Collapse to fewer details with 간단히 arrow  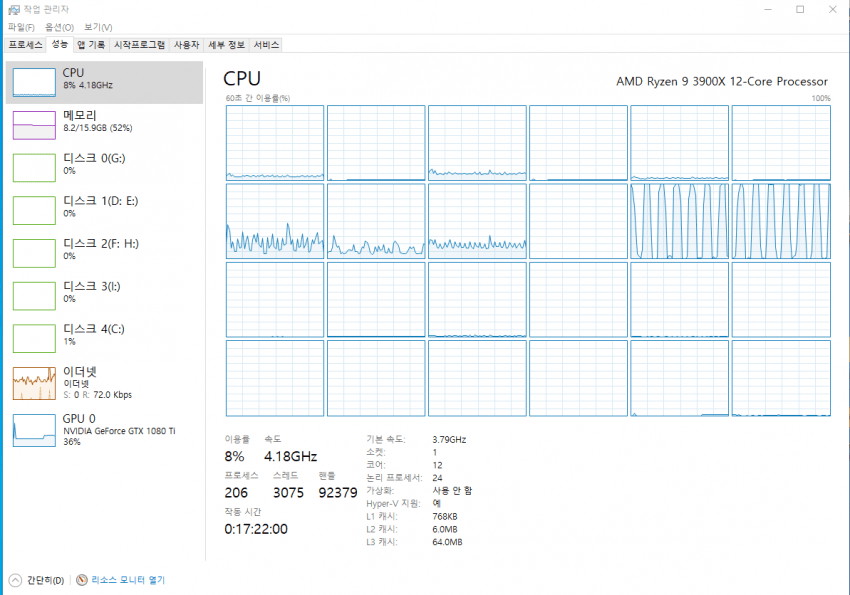tap(14, 580)
